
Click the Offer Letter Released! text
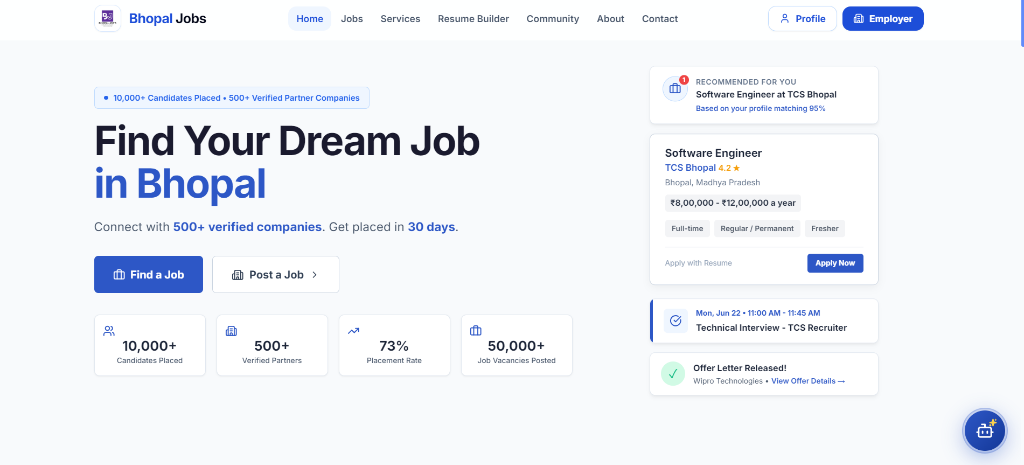[x=740, y=368]
